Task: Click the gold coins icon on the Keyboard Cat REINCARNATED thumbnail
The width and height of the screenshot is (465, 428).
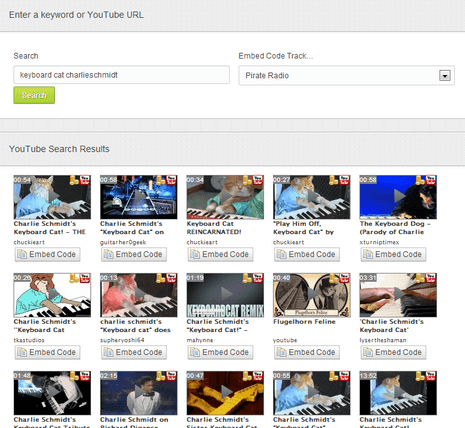Action: 247,180
